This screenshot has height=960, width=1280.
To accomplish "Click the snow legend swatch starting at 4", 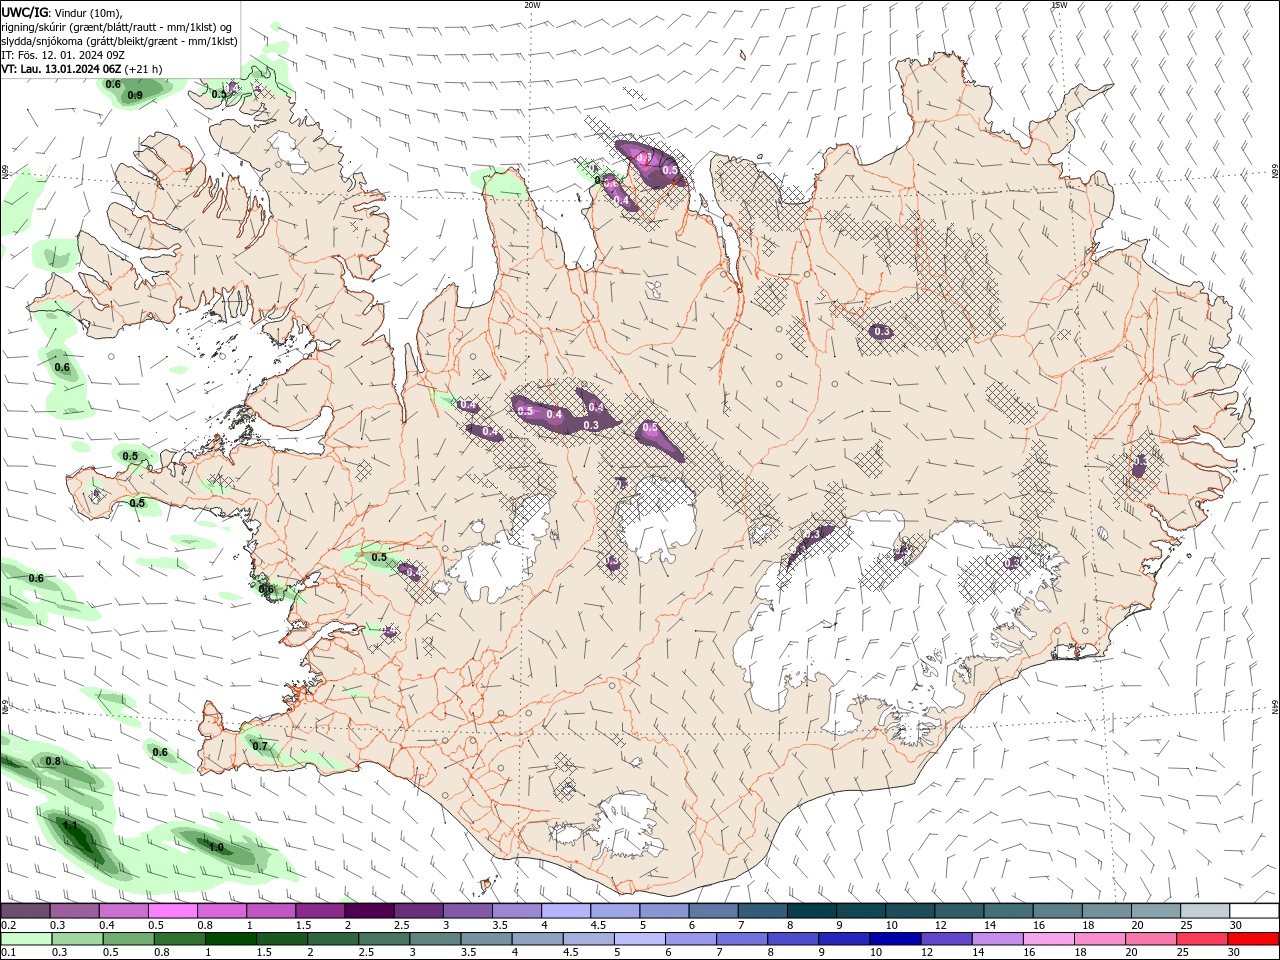I will 566,911.
